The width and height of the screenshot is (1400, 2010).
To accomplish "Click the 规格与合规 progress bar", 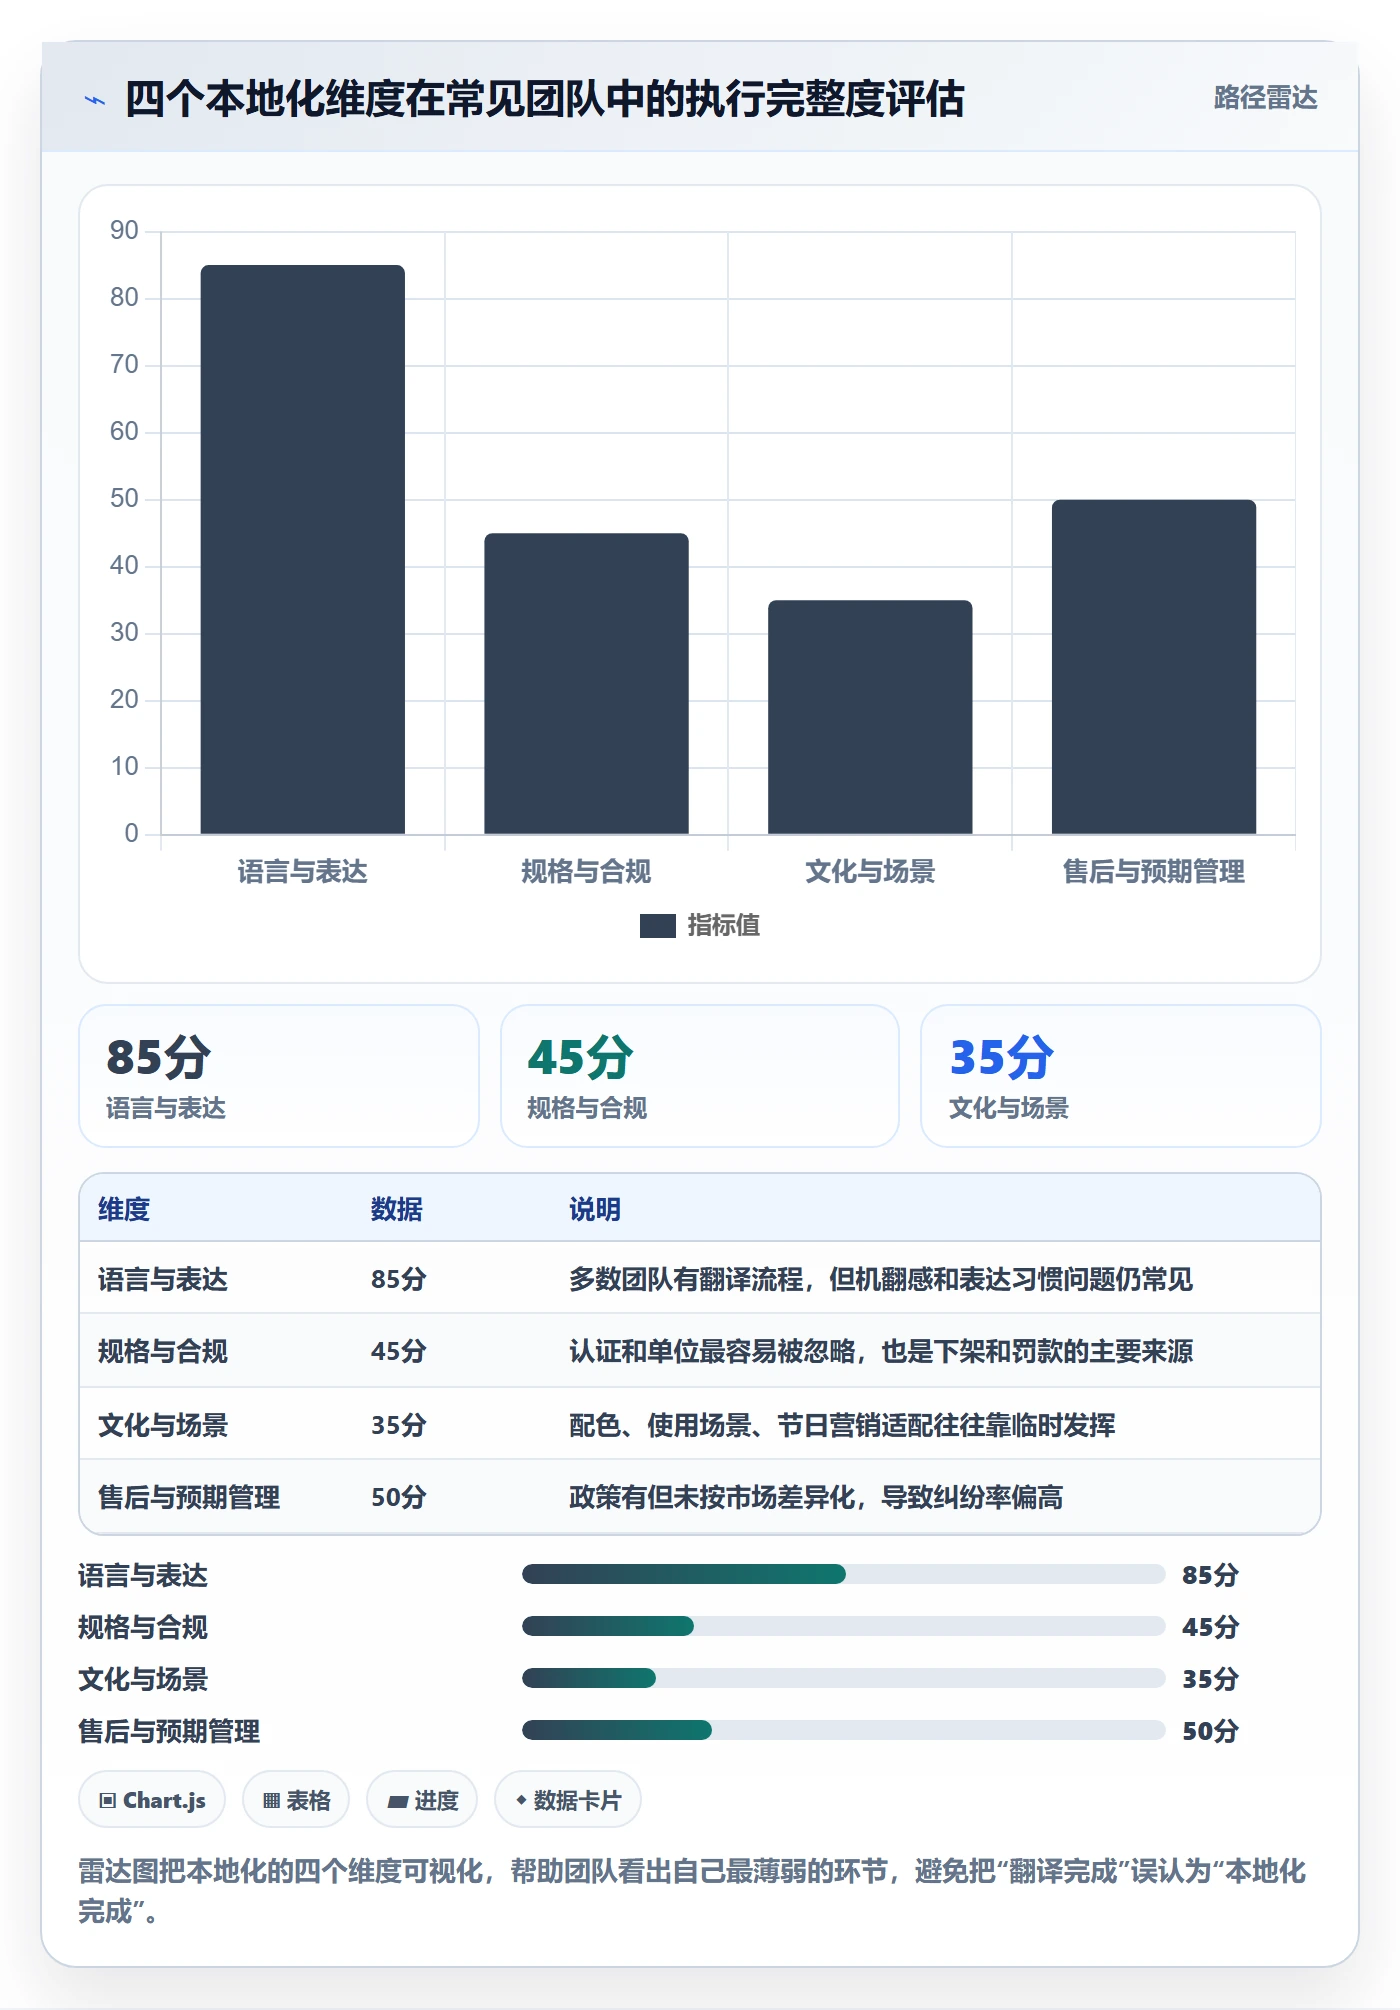I will (843, 1627).
